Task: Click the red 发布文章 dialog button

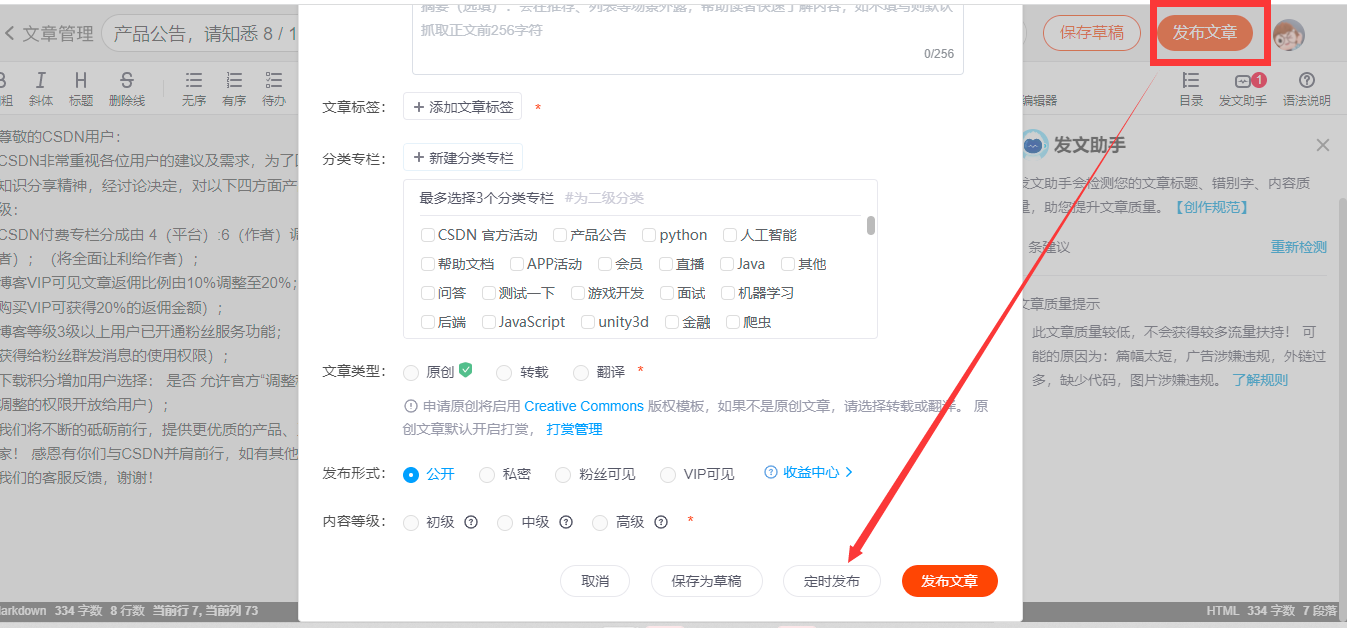Action: pyautogui.click(x=950, y=581)
